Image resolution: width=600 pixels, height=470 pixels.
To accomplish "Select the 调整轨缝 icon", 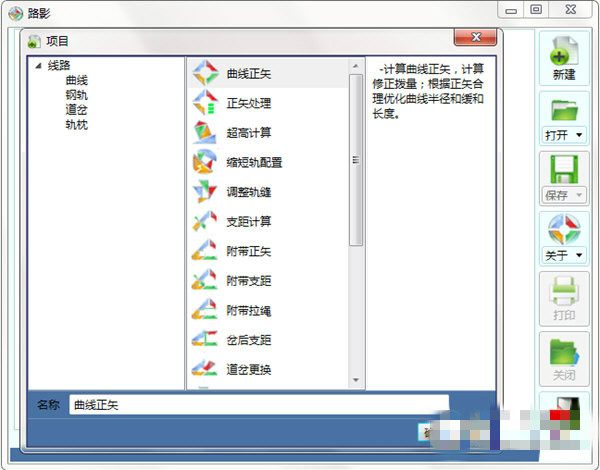I will [x=205, y=191].
